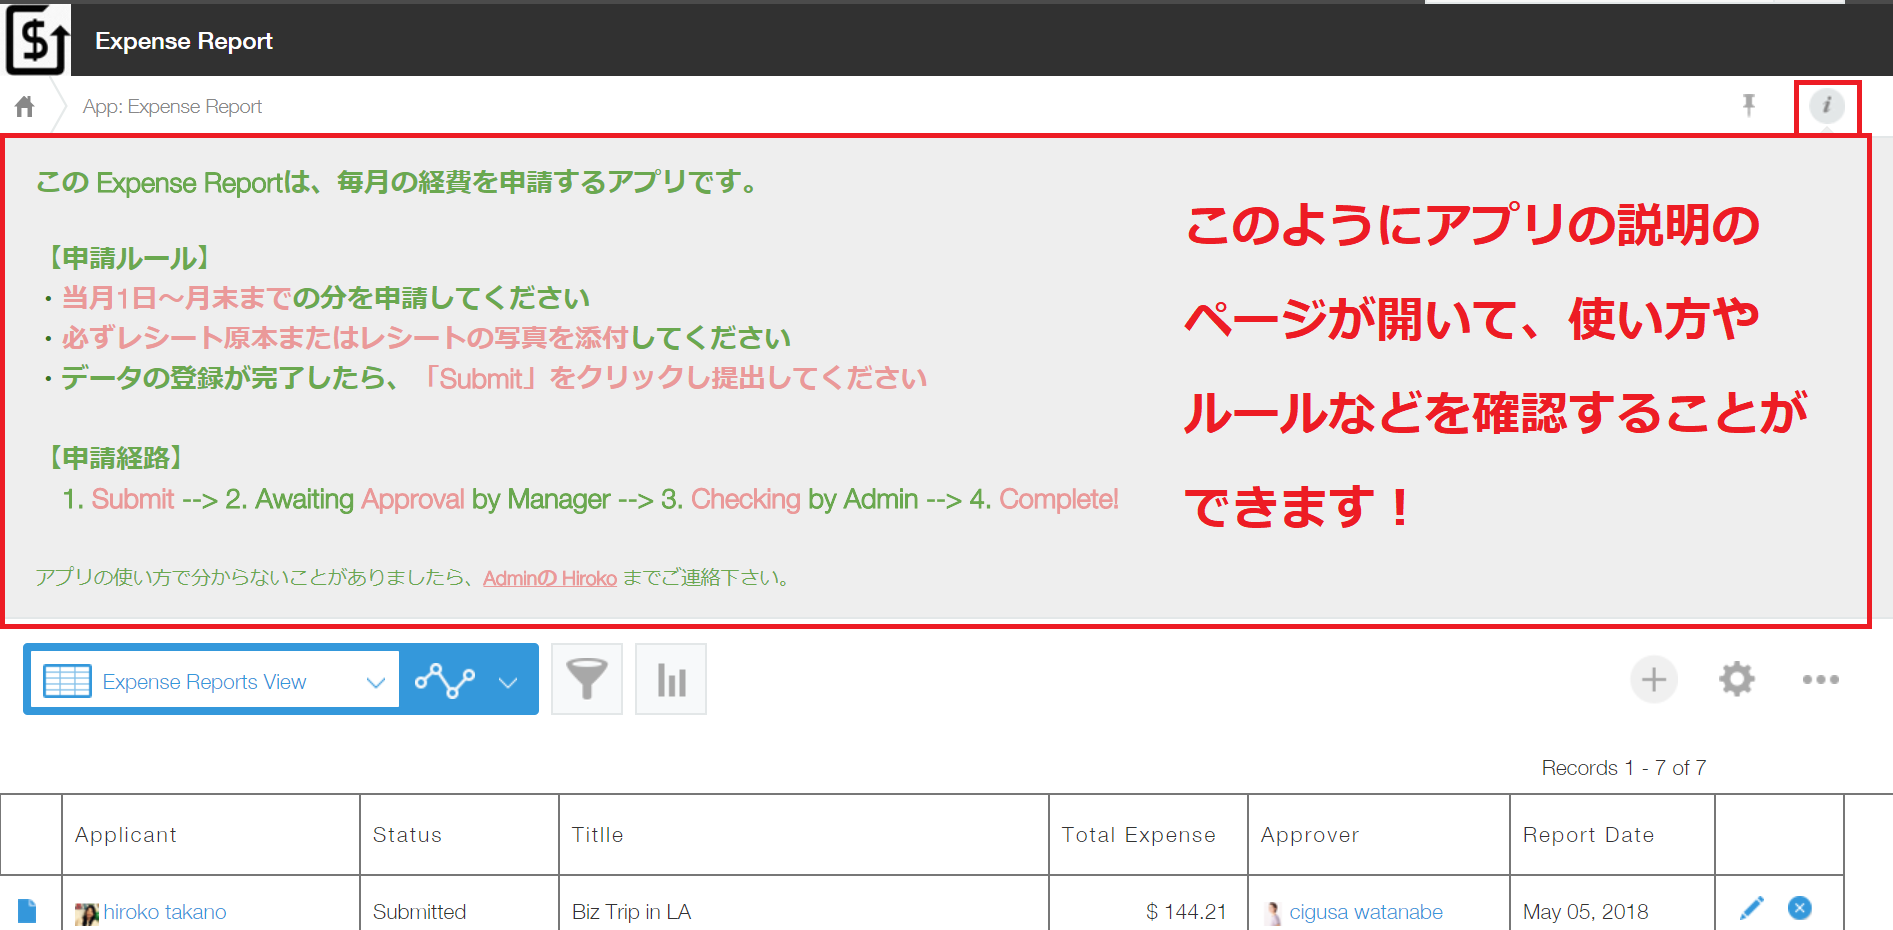Click the Expense Report app logo icon
Image resolution: width=1893 pixels, height=930 pixels.
pos(37,40)
